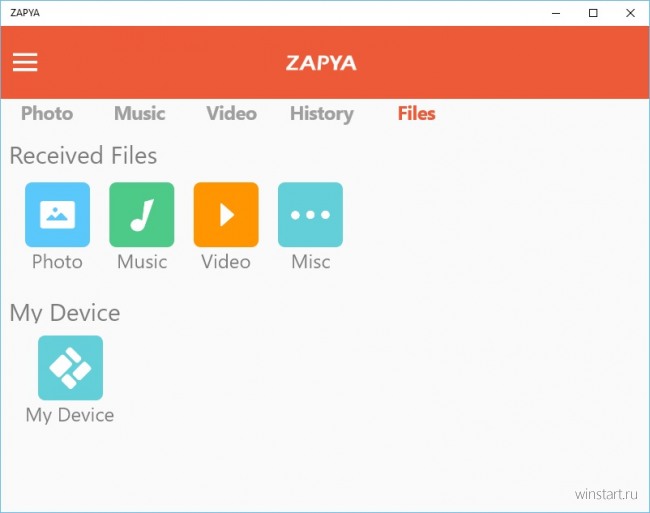Image resolution: width=650 pixels, height=513 pixels.
Task: Close the ZAPYA window
Action: click(631, 13)
